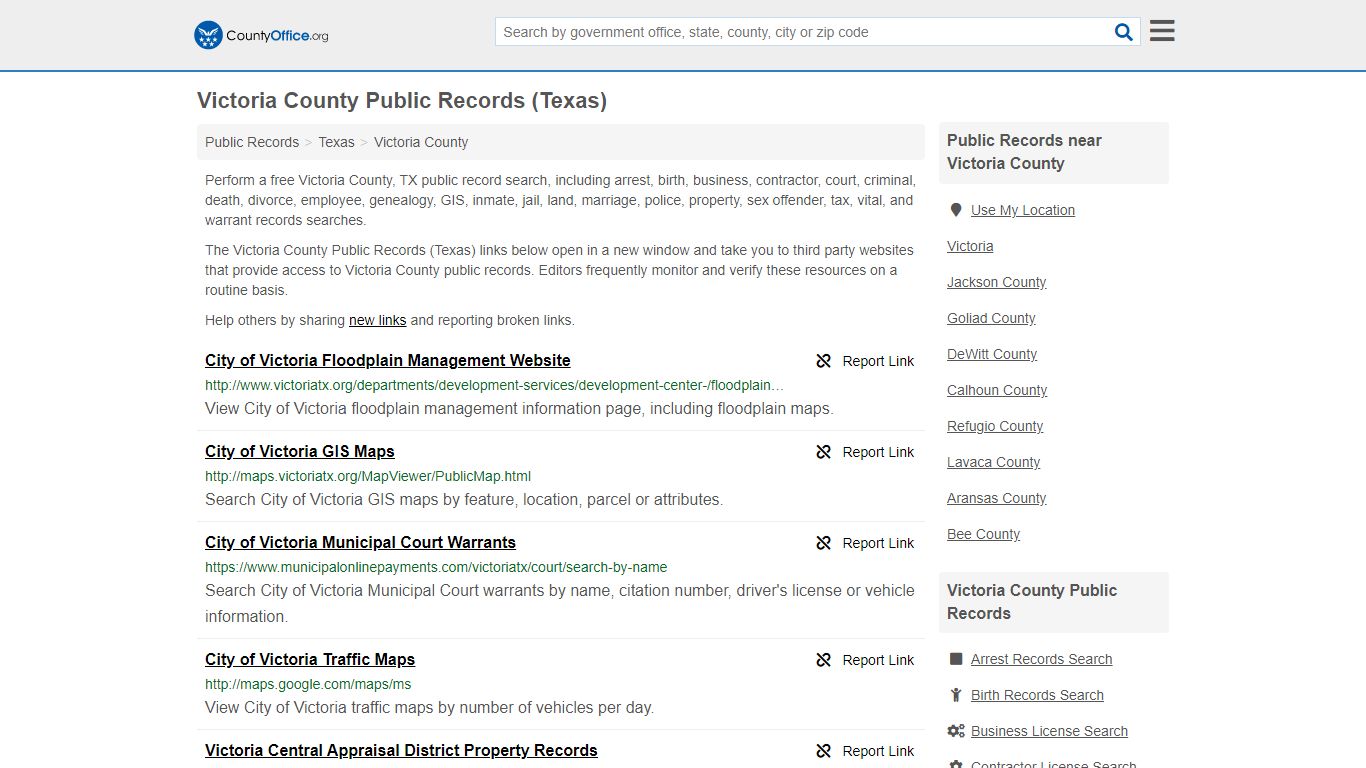Open maps.victoriatx.org PublicMap URL
The height and width of the screenshot is (768, 1366).
[x=368, y=476]
